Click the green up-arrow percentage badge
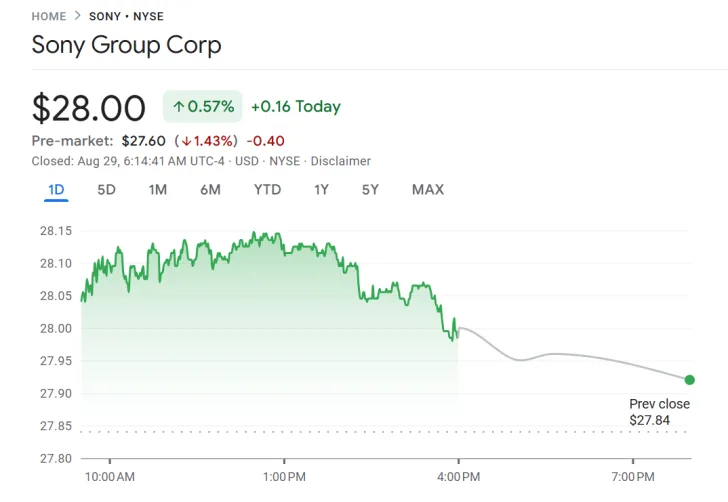Screen dimensions: 728x502 [x=203, y=107]
